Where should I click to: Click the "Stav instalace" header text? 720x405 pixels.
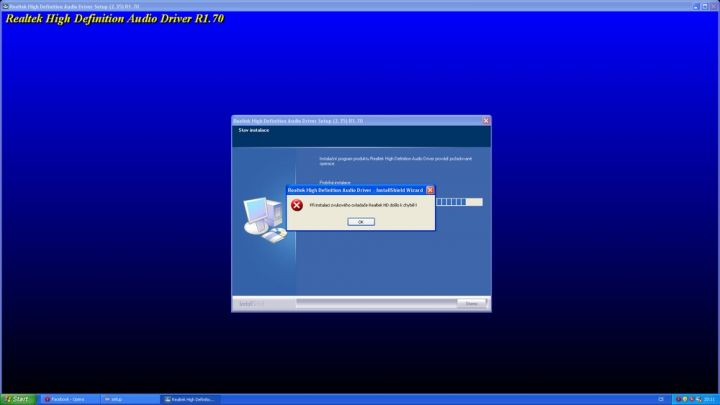click(x=253, y=130)
